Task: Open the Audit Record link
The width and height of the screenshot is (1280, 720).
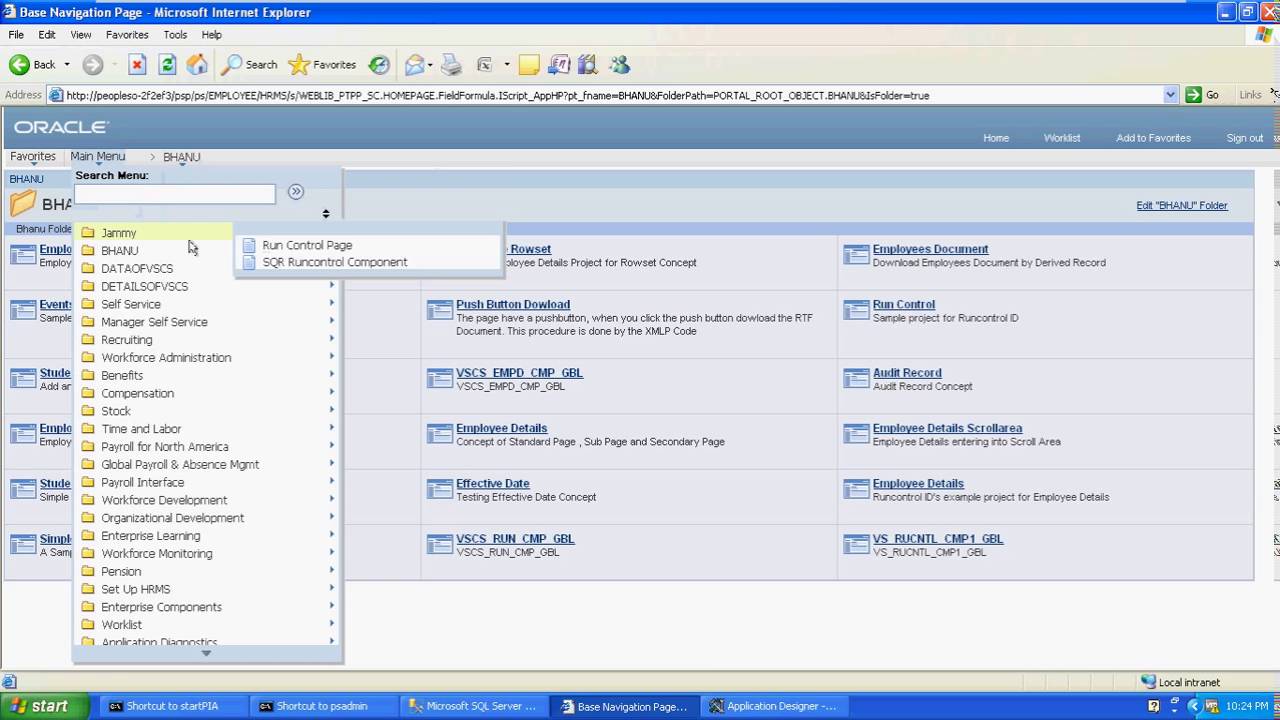Action: (907, 373)
